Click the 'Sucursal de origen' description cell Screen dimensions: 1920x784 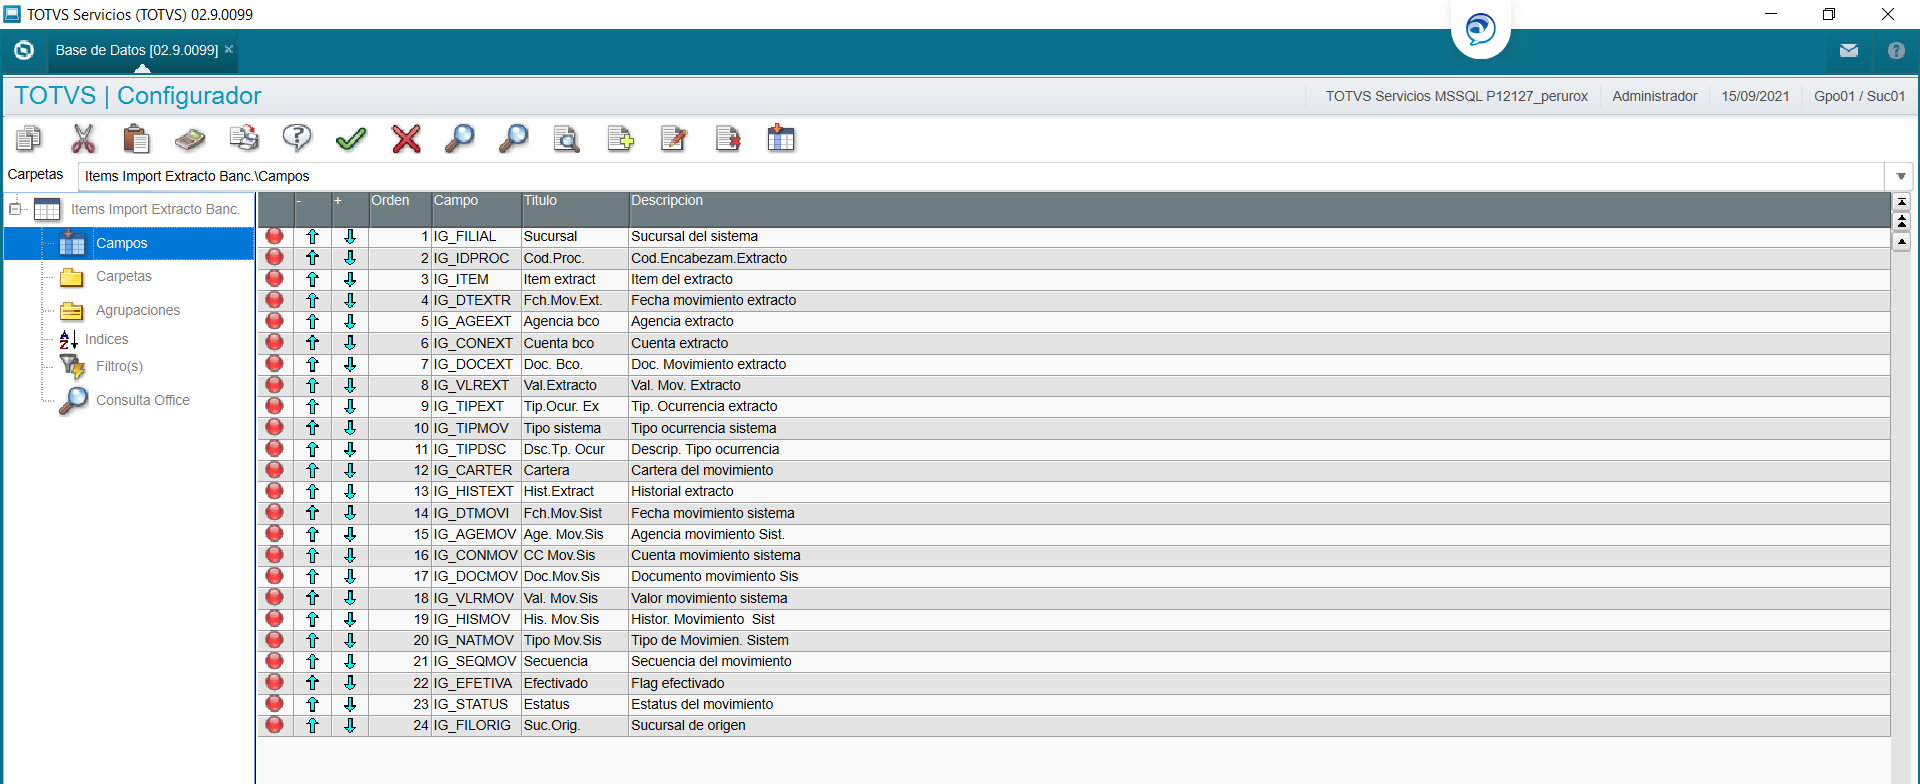pyautogui.click(x=1259, y=725)
